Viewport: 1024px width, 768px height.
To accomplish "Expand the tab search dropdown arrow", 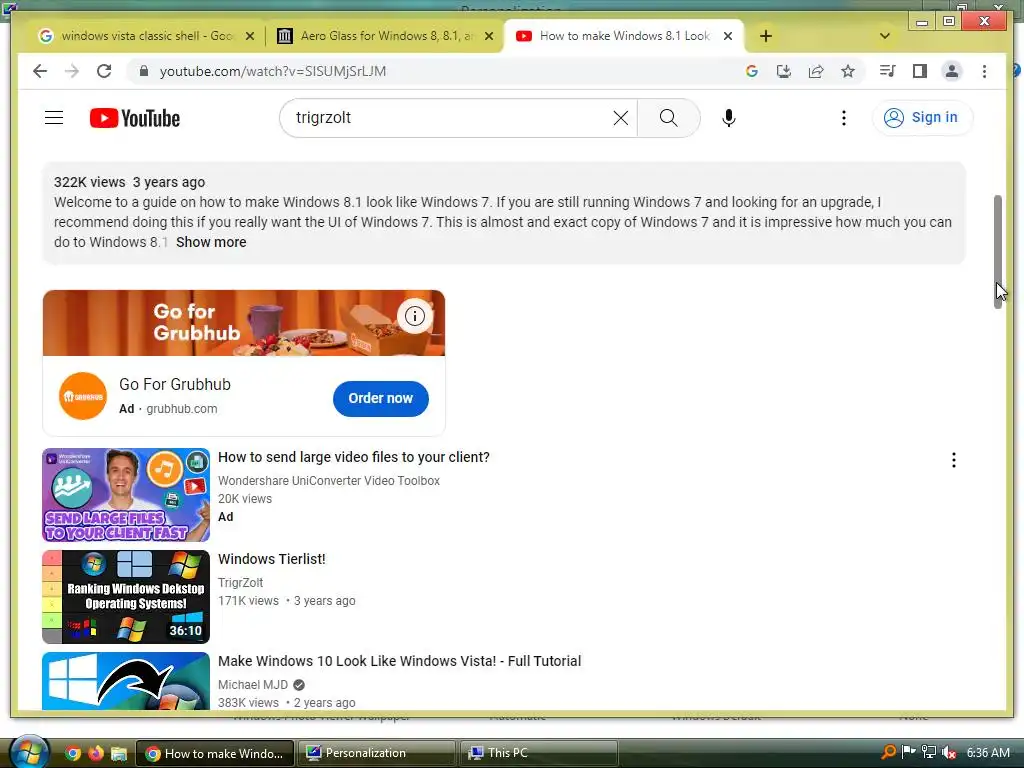I will pos(885,36).
